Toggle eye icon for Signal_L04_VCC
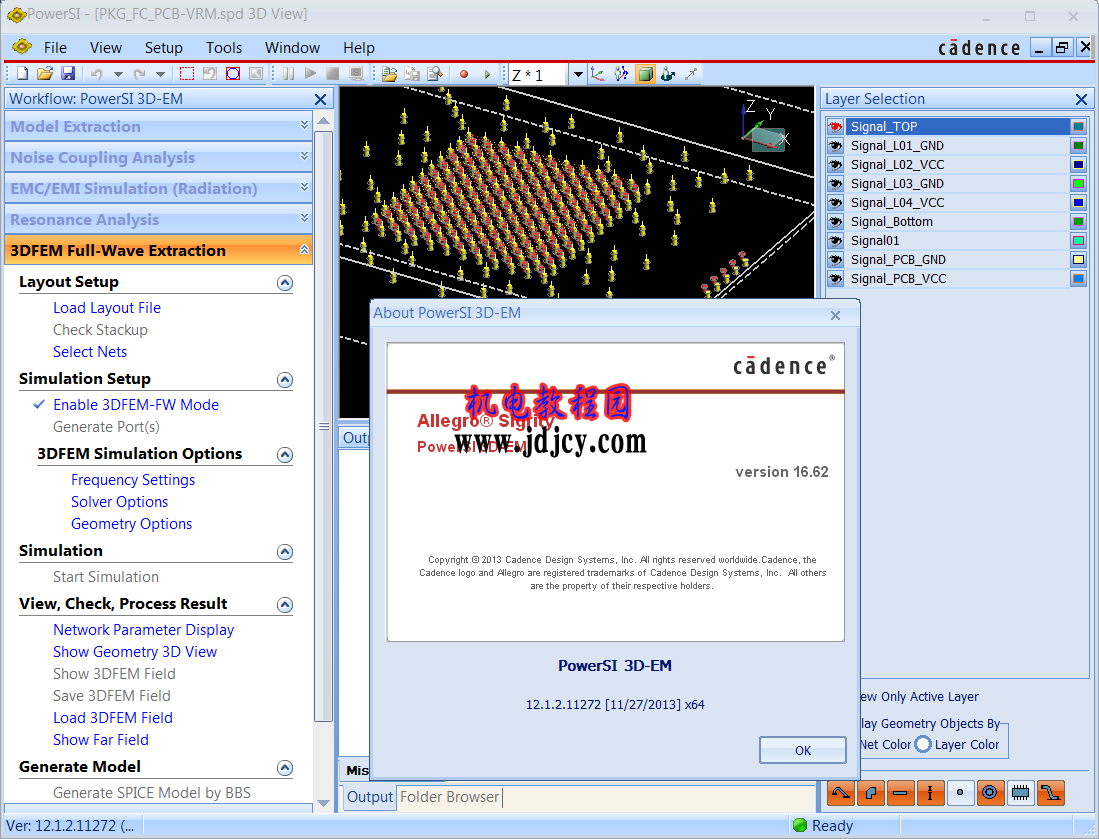 pyautogui.click(x=835, y=203)
